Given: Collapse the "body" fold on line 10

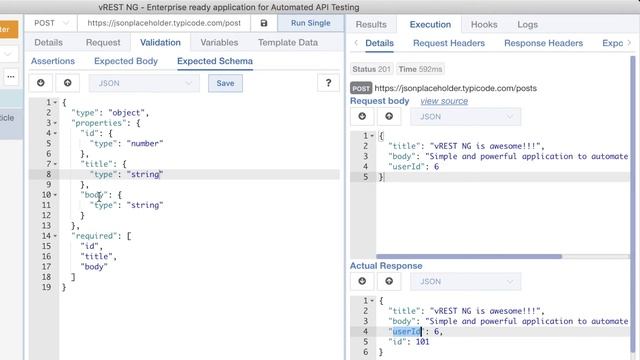Looking at the screenshot, I should click(55, 195).
